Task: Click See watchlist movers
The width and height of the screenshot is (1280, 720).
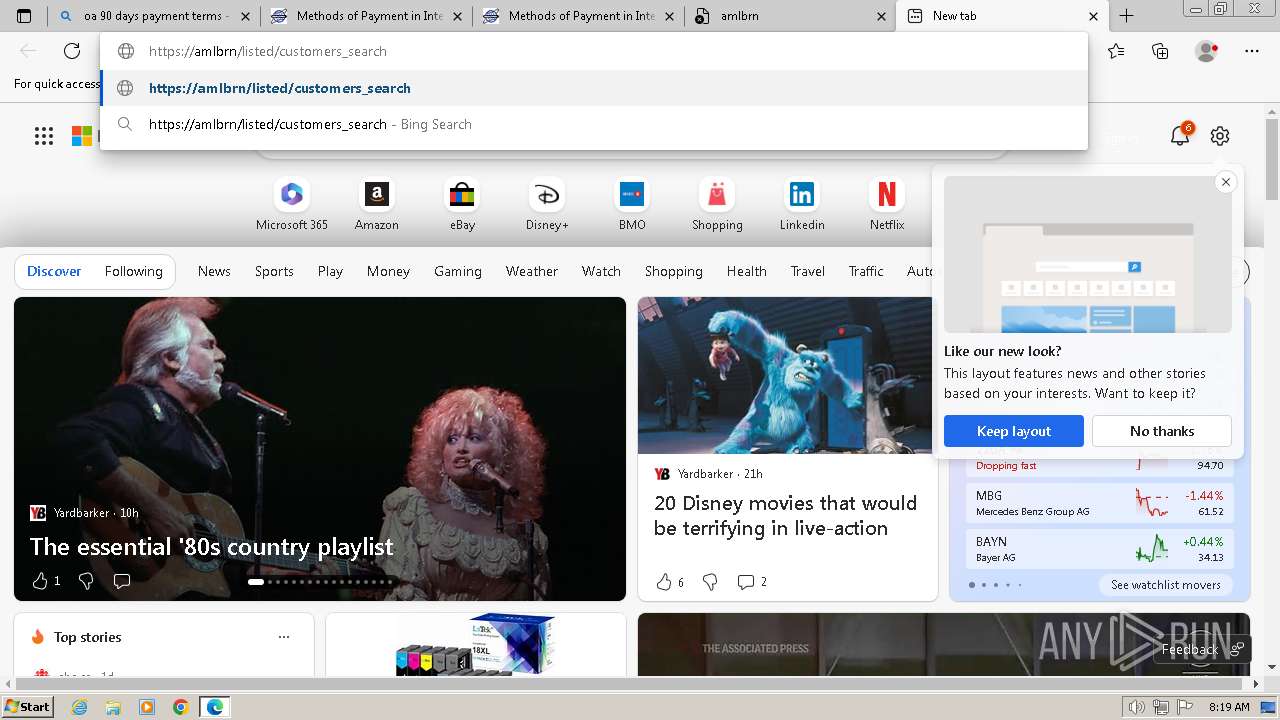Action: click(1165, 585)
